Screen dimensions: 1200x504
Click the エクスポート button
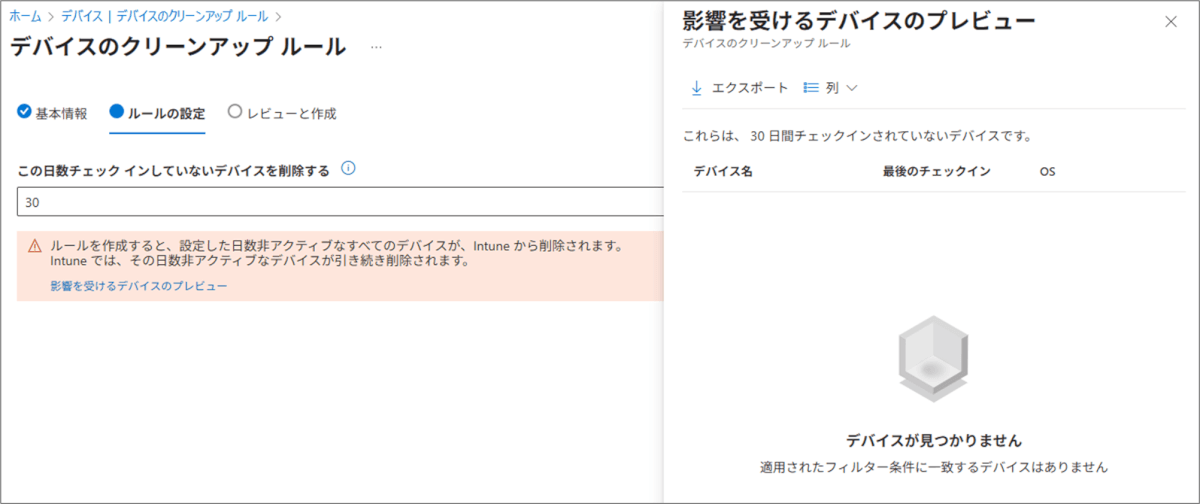pyautogui.click(x=739, y=88)
